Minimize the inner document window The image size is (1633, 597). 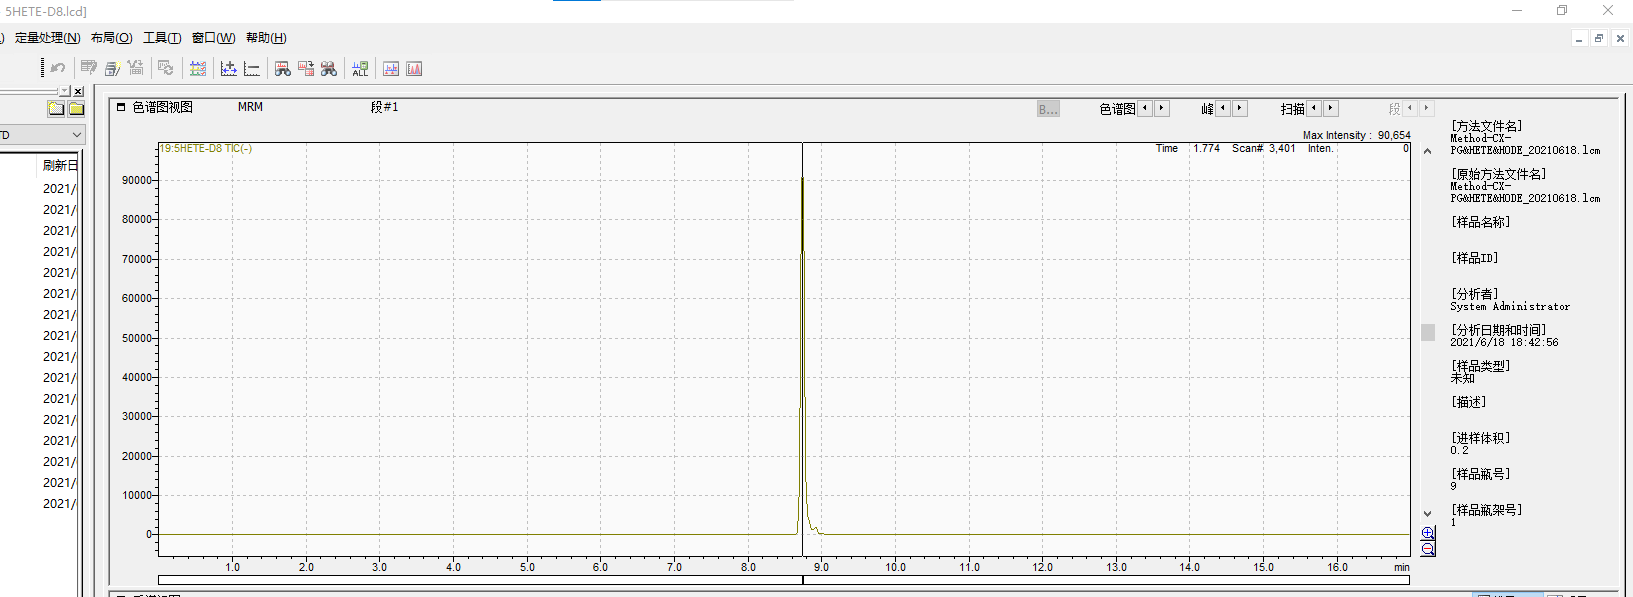pos(1579,38)
